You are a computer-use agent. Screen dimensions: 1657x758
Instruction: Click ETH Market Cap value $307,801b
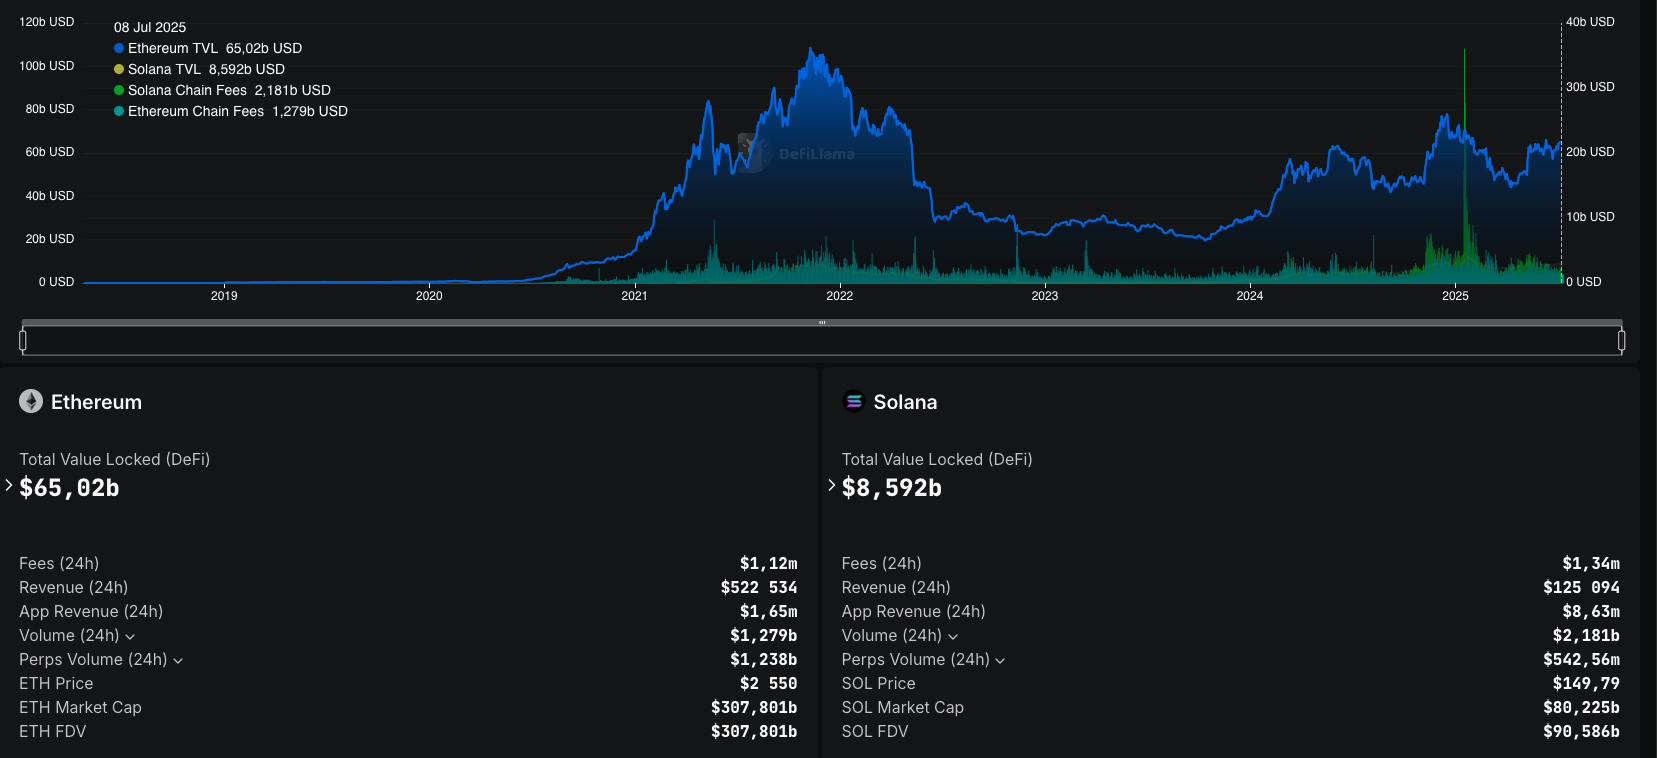coord(754,708)
